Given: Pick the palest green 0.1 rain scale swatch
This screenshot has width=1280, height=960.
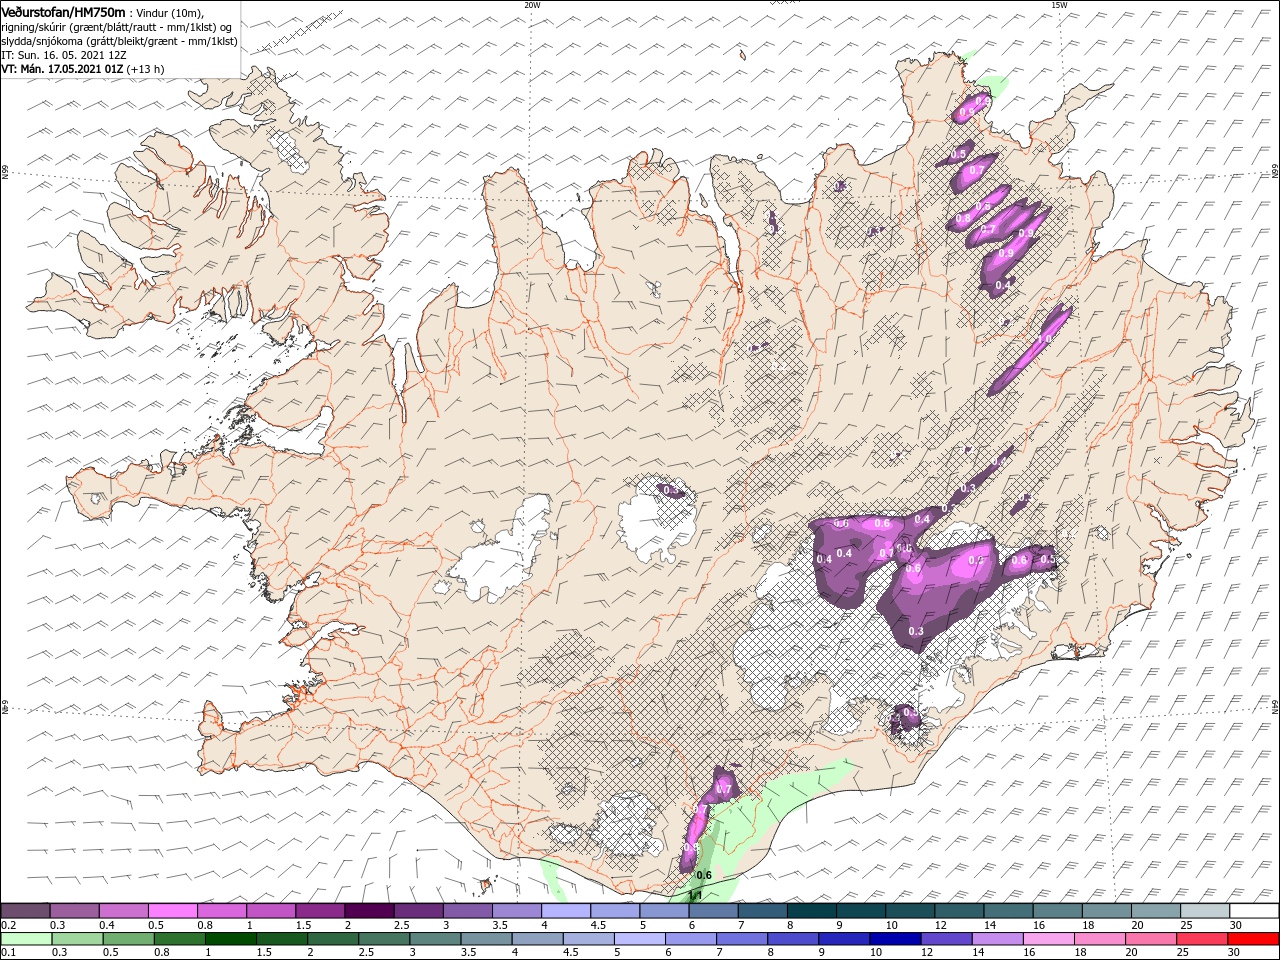Looking at the screenshot, I should tap(26, 939).
